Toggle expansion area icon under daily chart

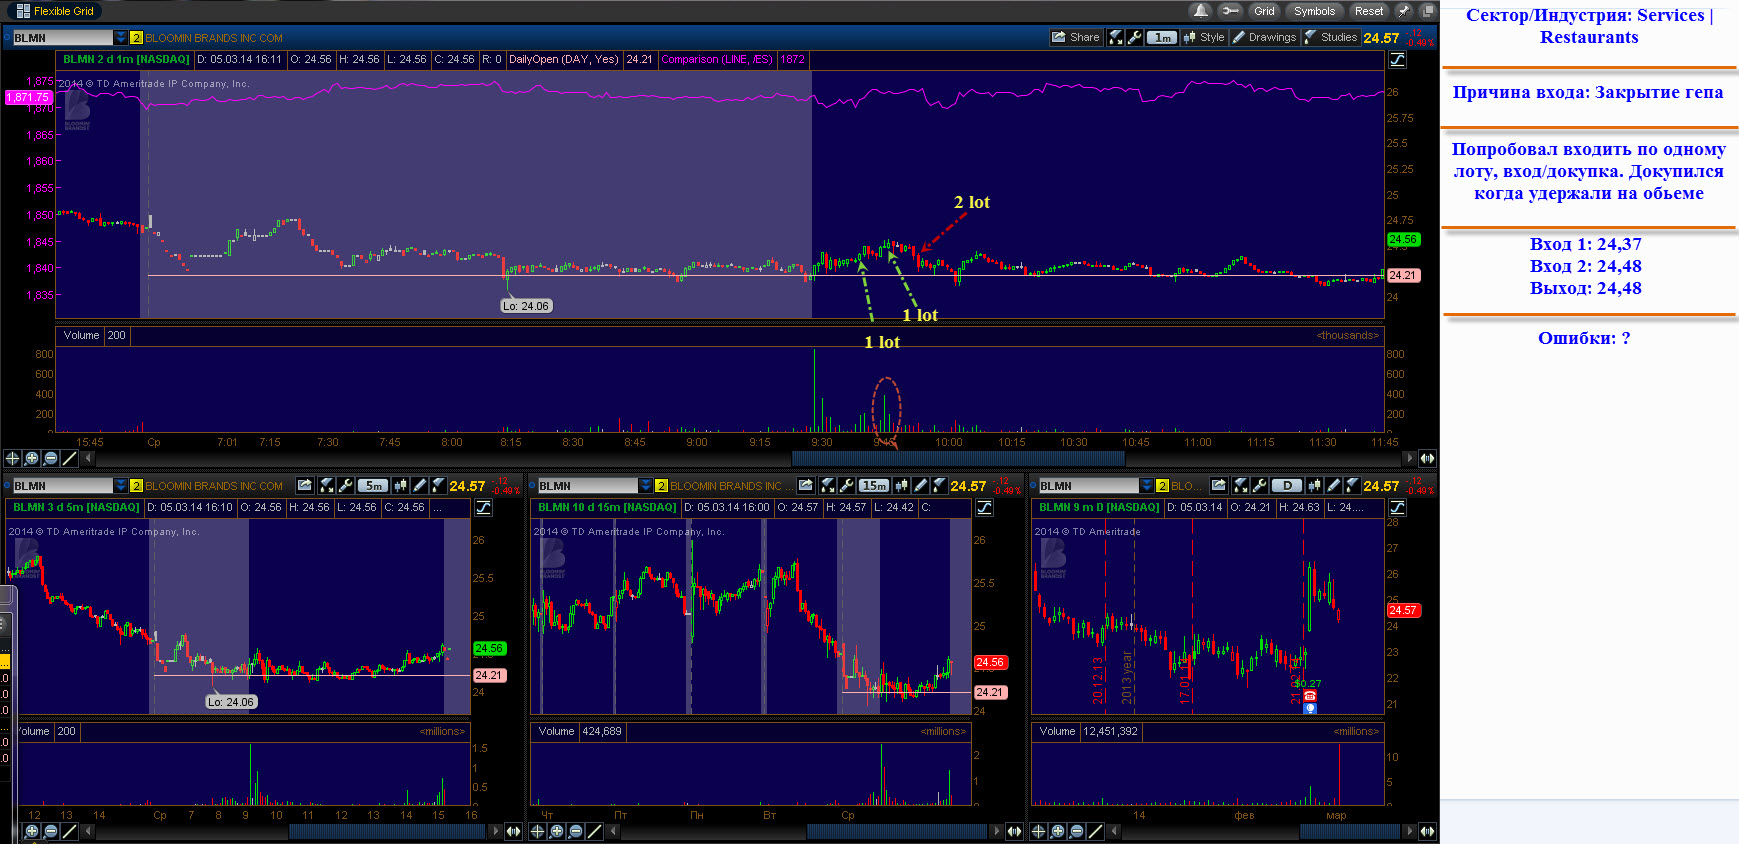click(x=1427, y=831)
